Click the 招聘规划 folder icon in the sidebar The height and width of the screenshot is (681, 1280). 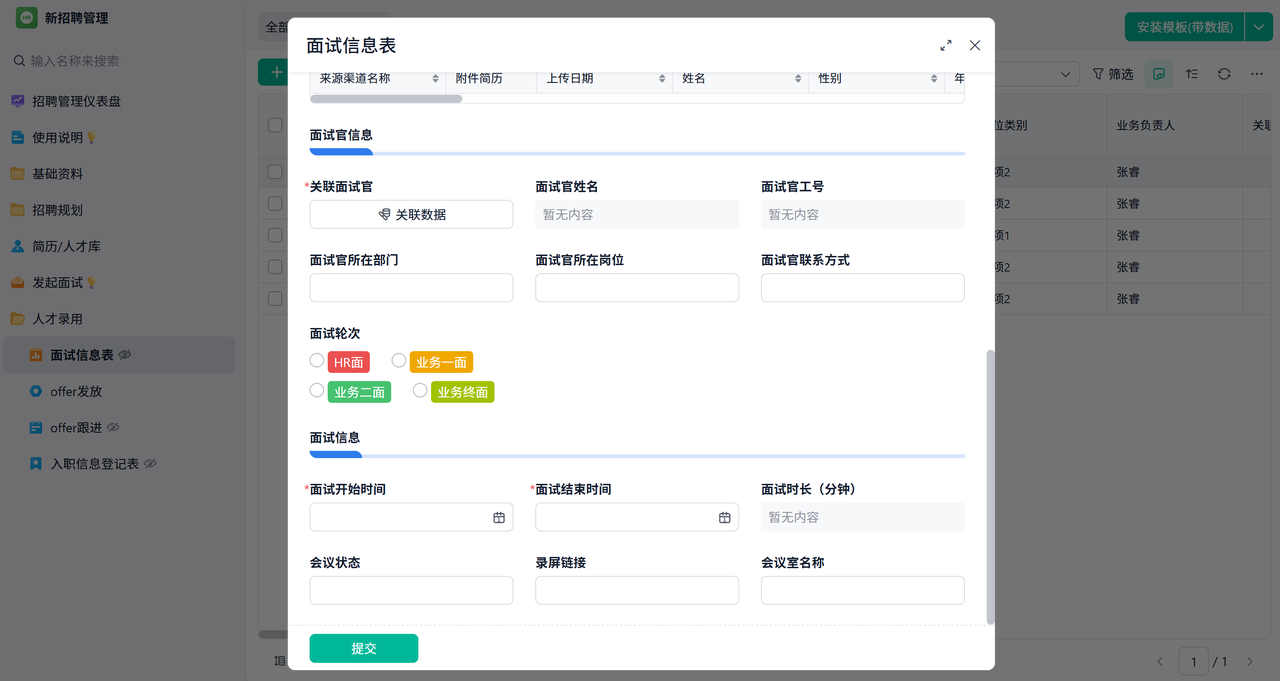tap(18, 210)
